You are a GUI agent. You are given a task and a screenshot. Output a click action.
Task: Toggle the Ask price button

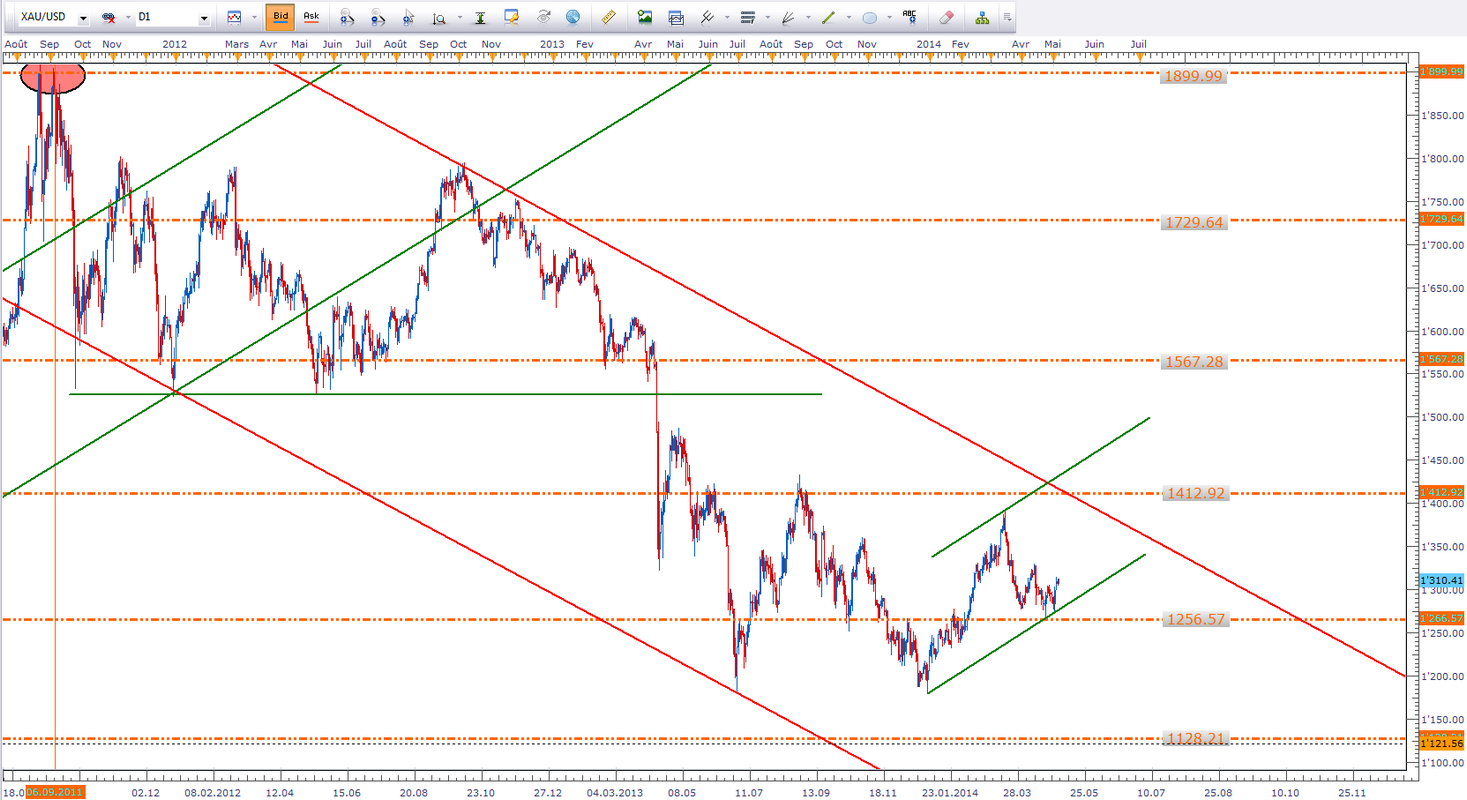[311, 17]
